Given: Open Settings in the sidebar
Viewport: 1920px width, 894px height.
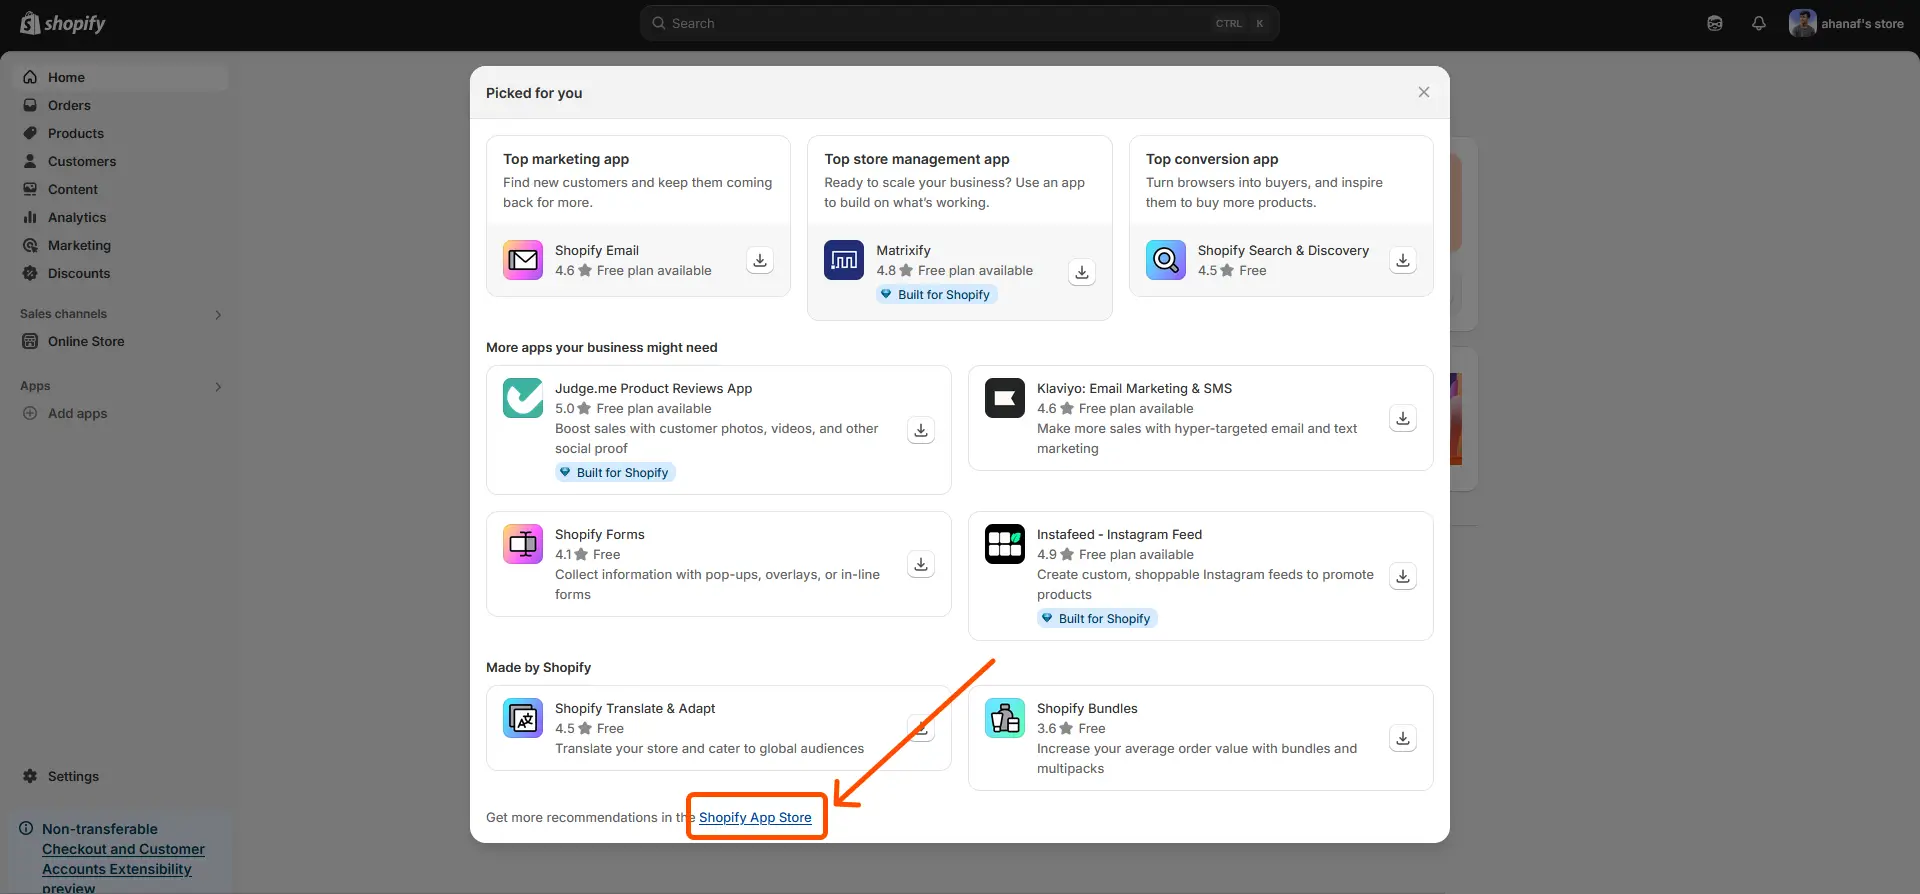Looking at the screenshot, I should pos(120,776).
